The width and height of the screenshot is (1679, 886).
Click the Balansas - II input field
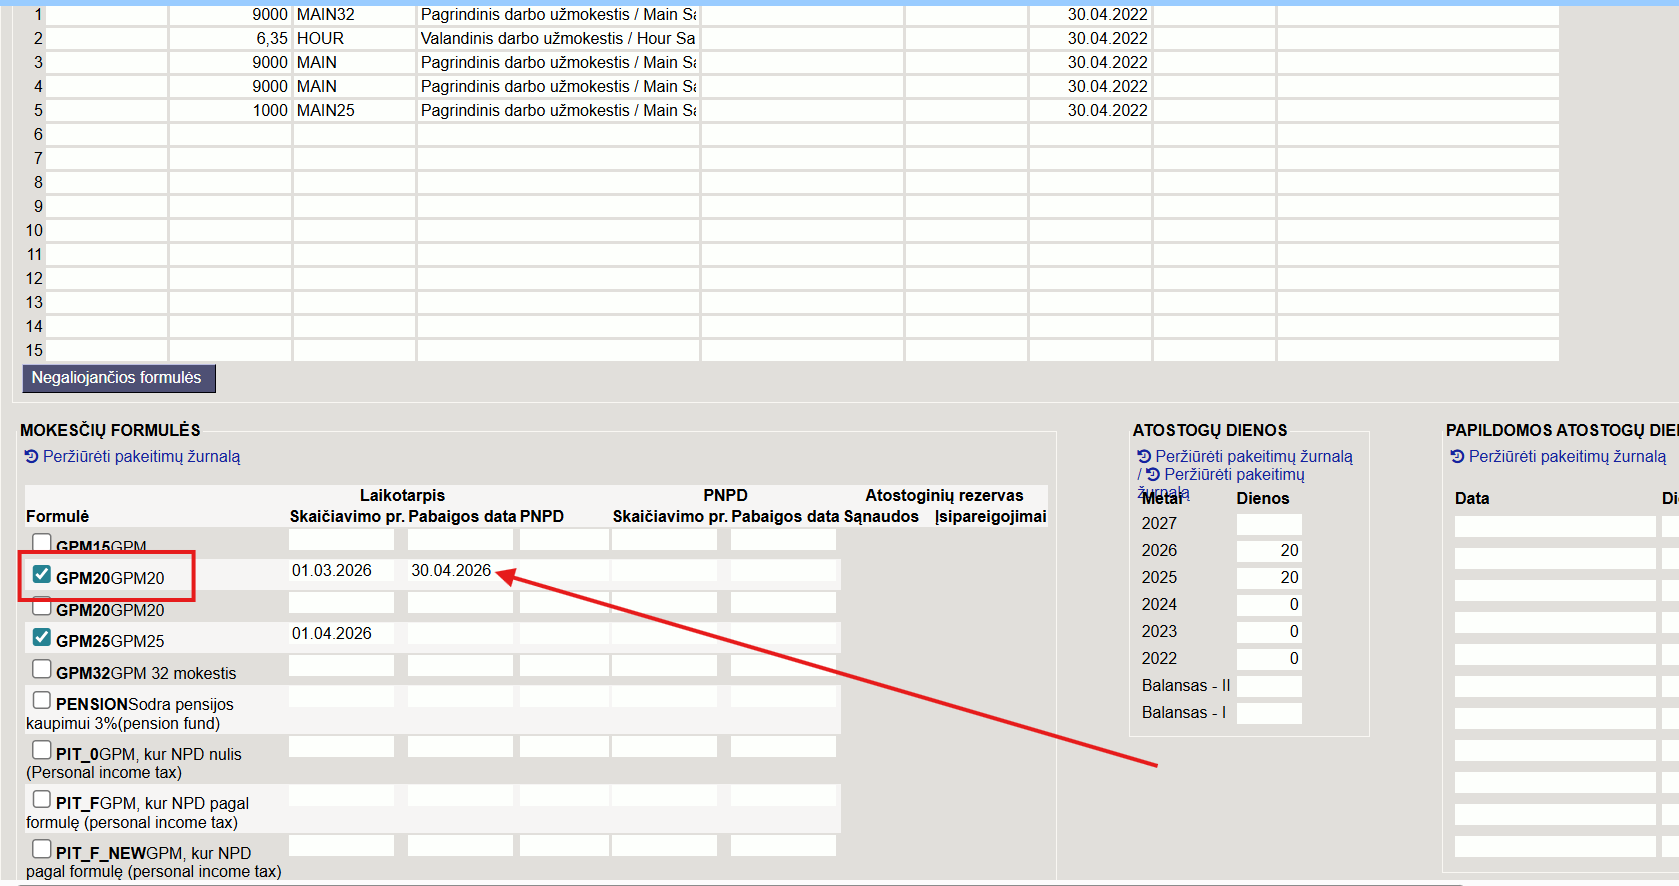pos(1268,686)
